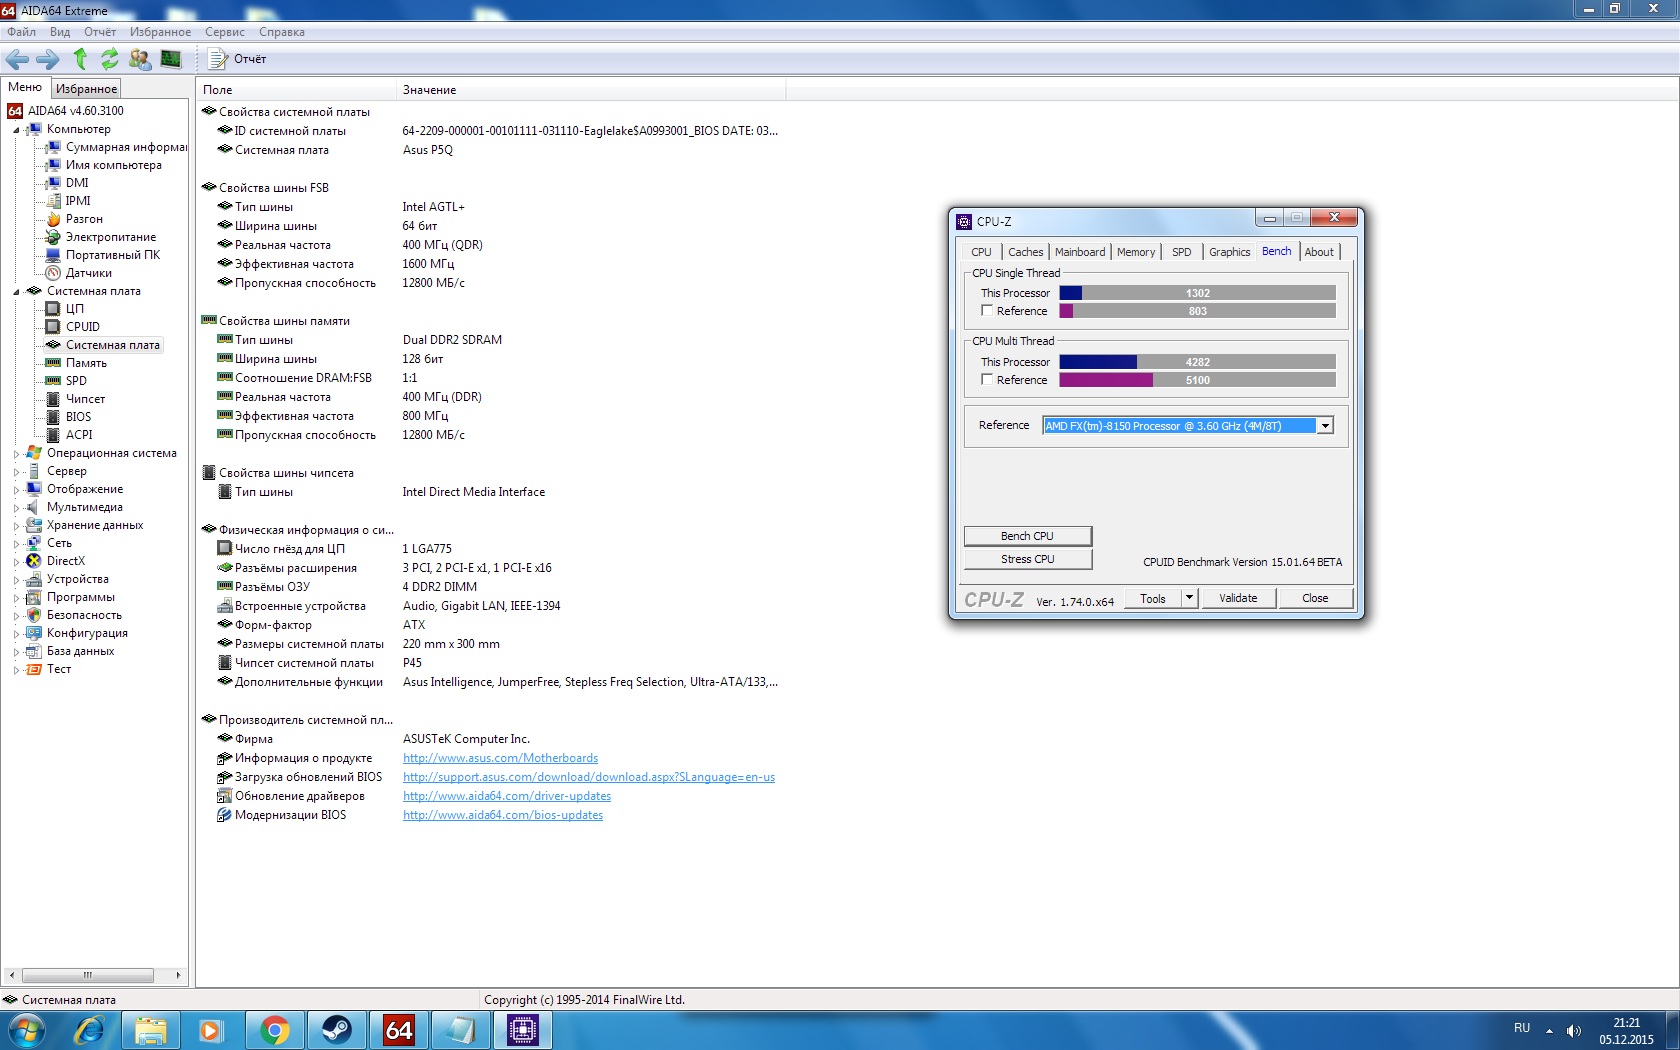Open the Tools dropdown arrow in CPU-Z
This screenshot has height=1050, width=1680.
coord(1189,598)
